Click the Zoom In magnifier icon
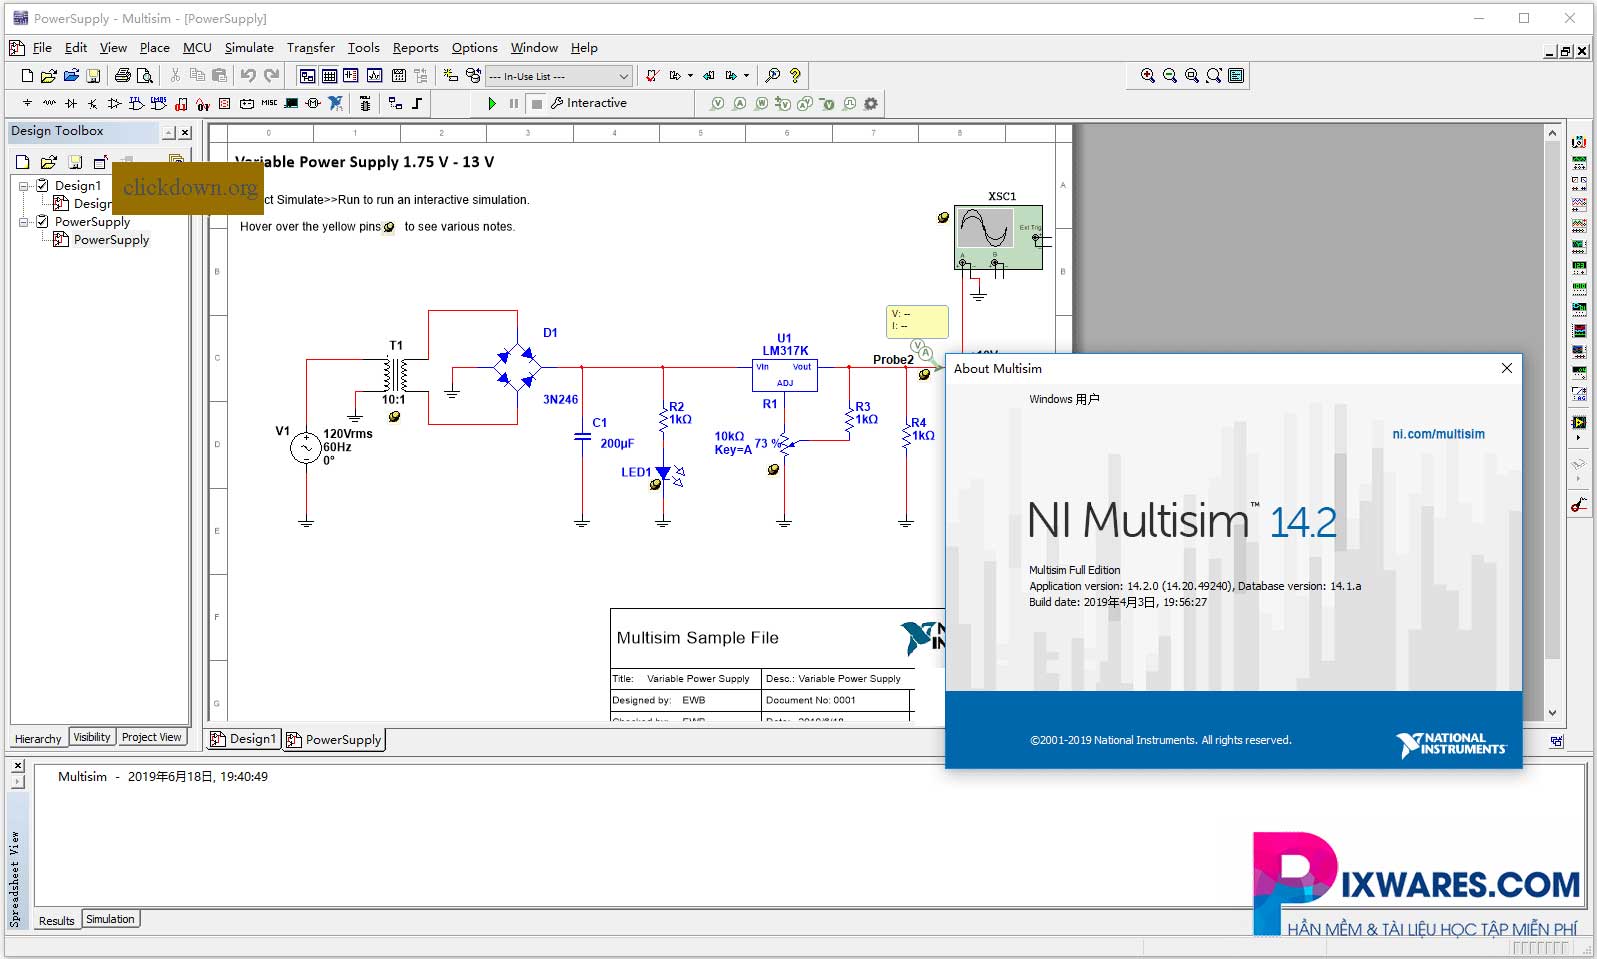1597x959 pixels. point(1147,75)
